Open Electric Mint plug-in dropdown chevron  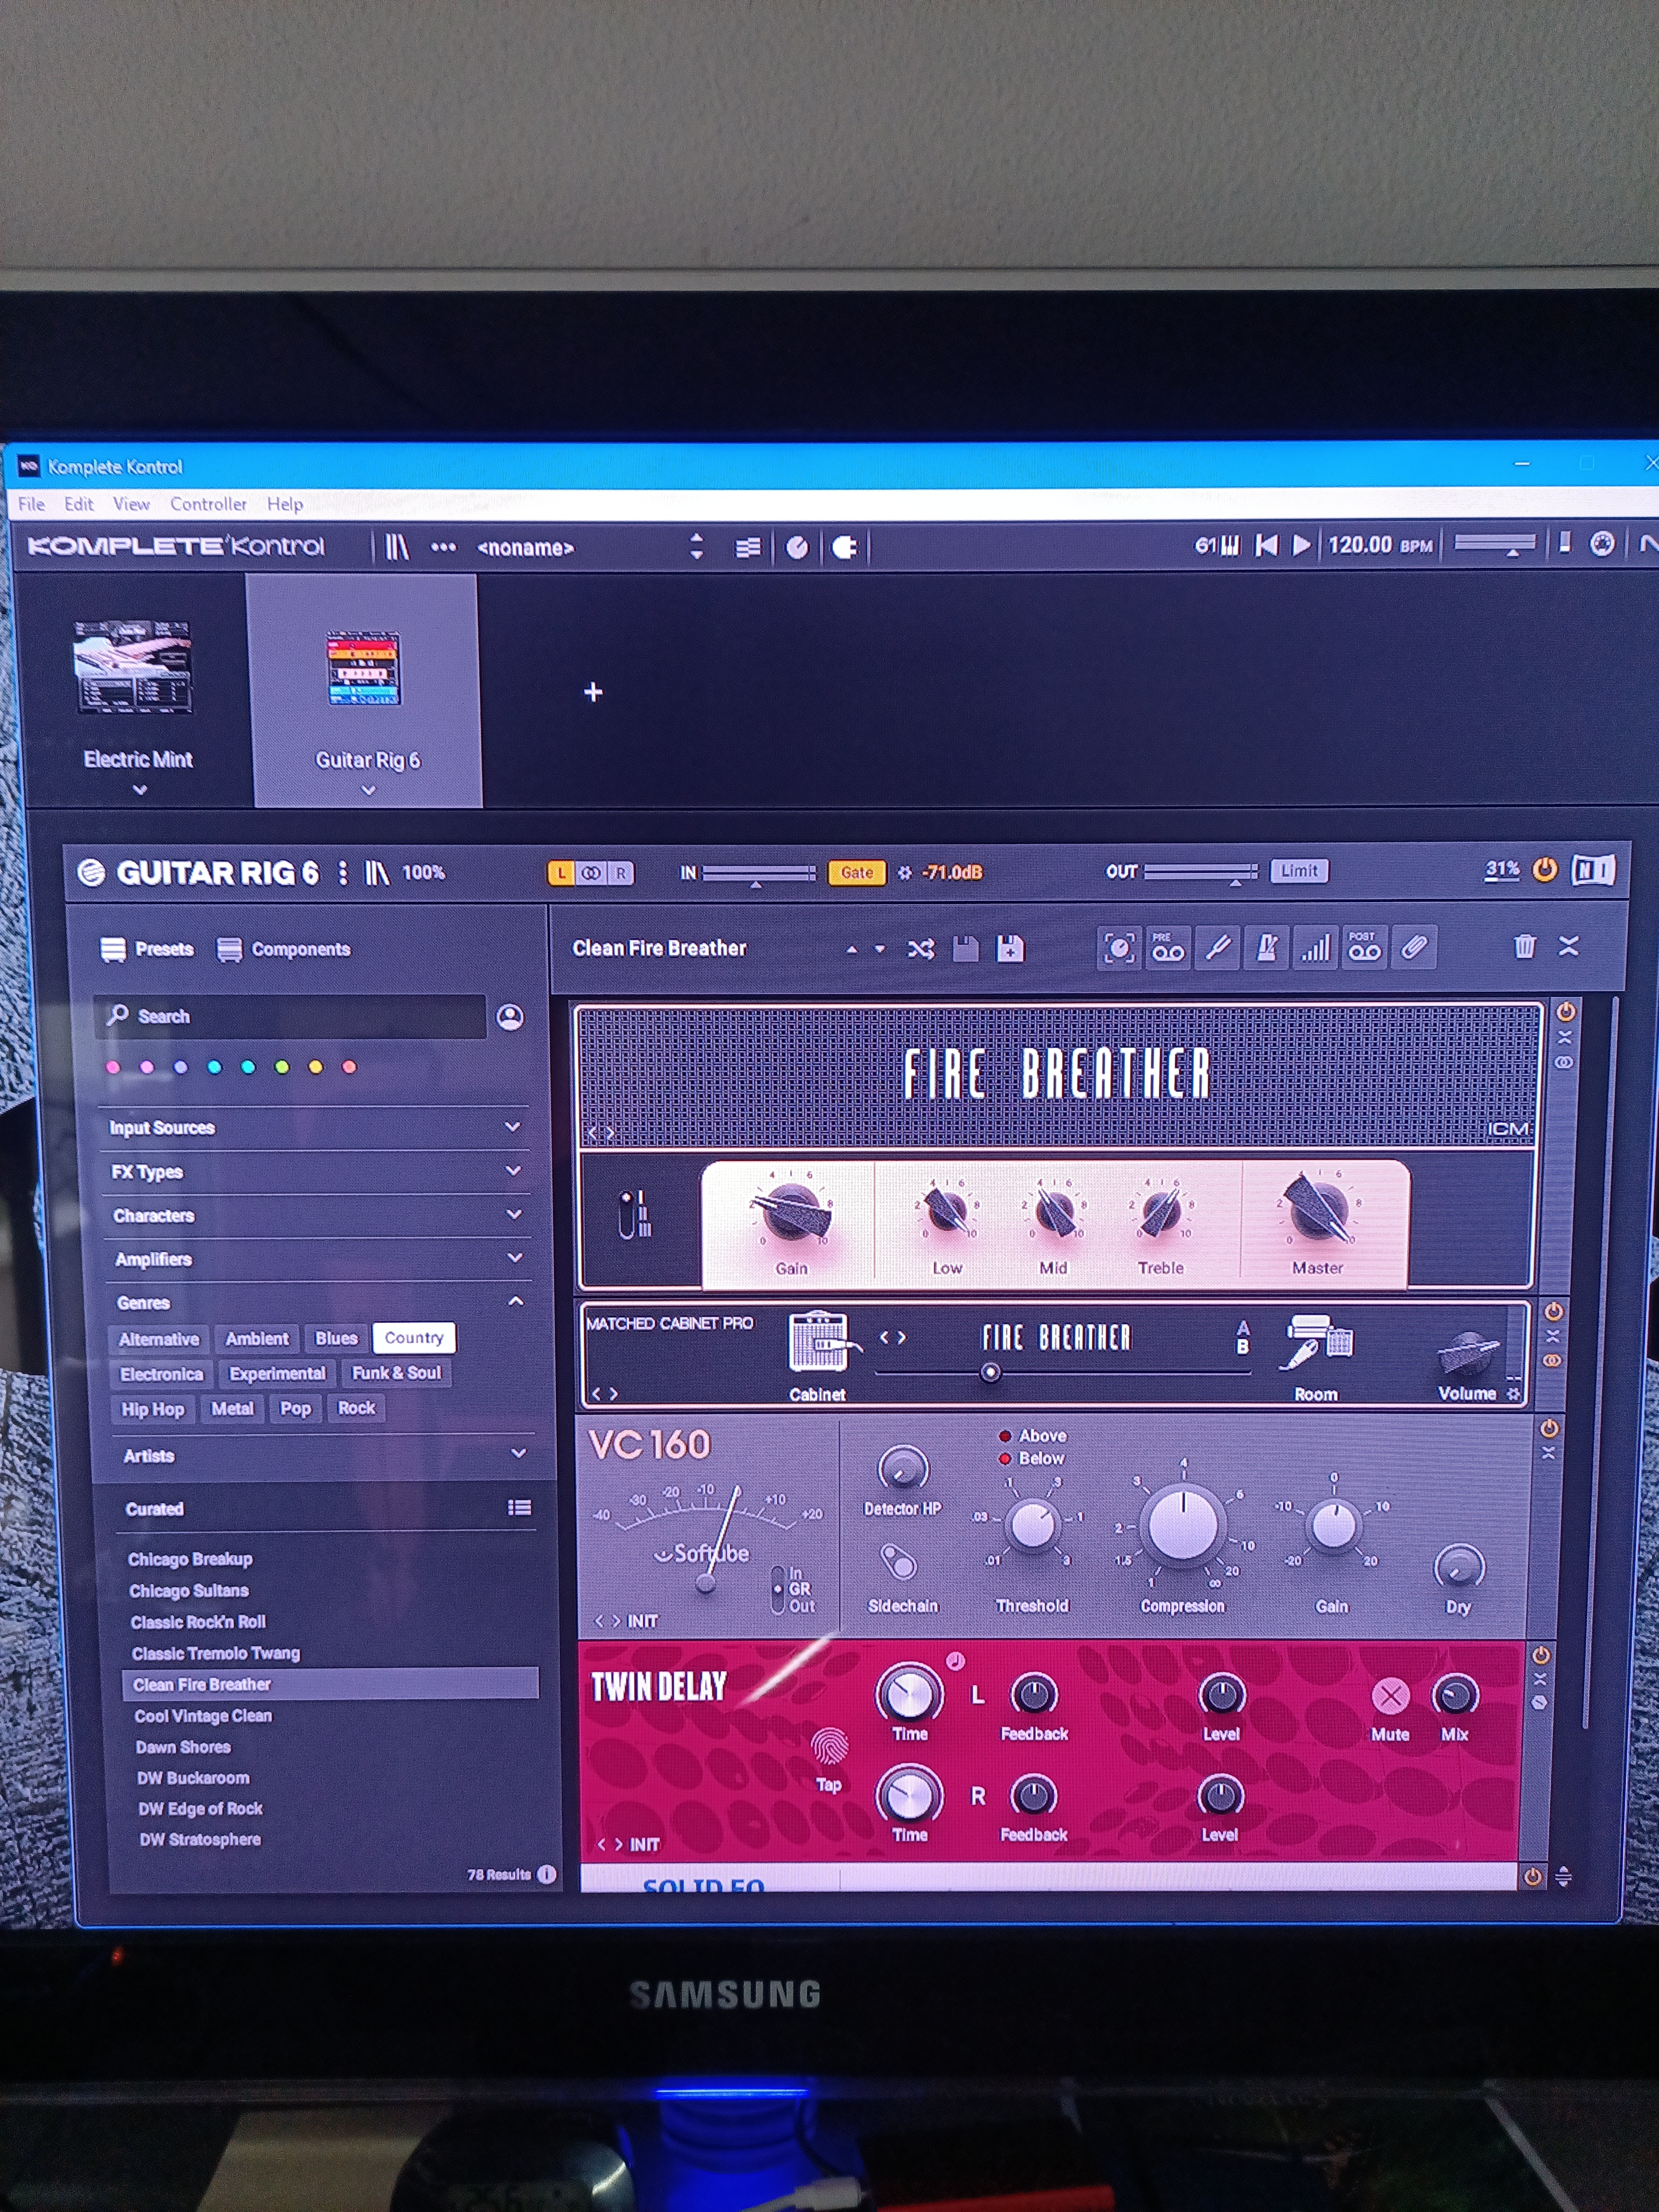coord(140,790)
